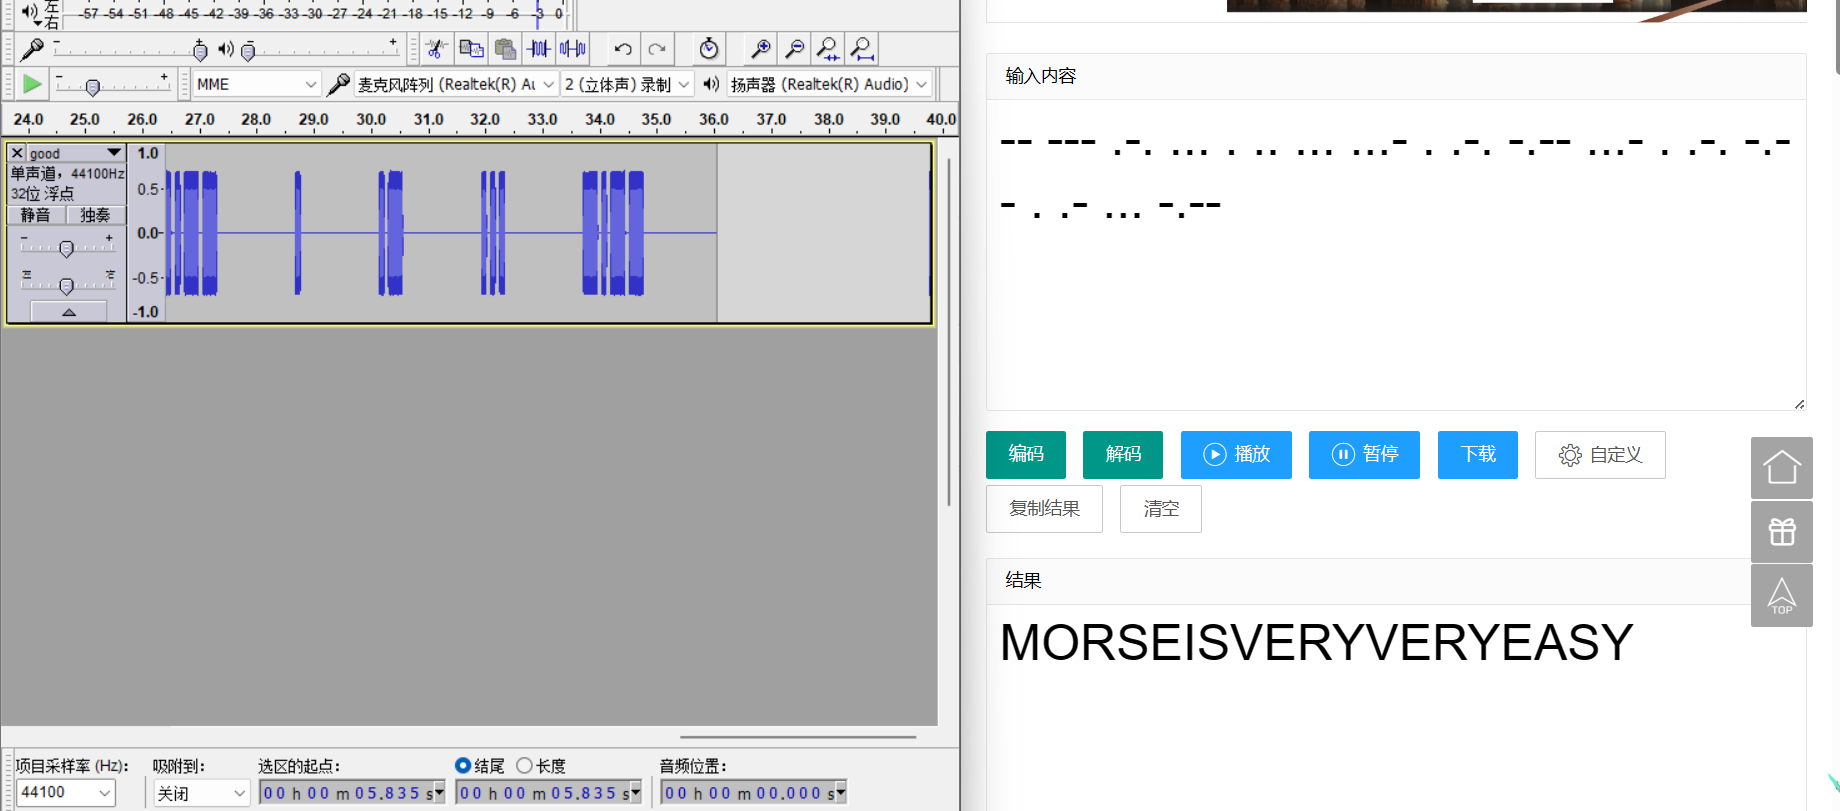Zoom out of the waveform
This screenshot has height=811, width=1840.
[794, 49]
